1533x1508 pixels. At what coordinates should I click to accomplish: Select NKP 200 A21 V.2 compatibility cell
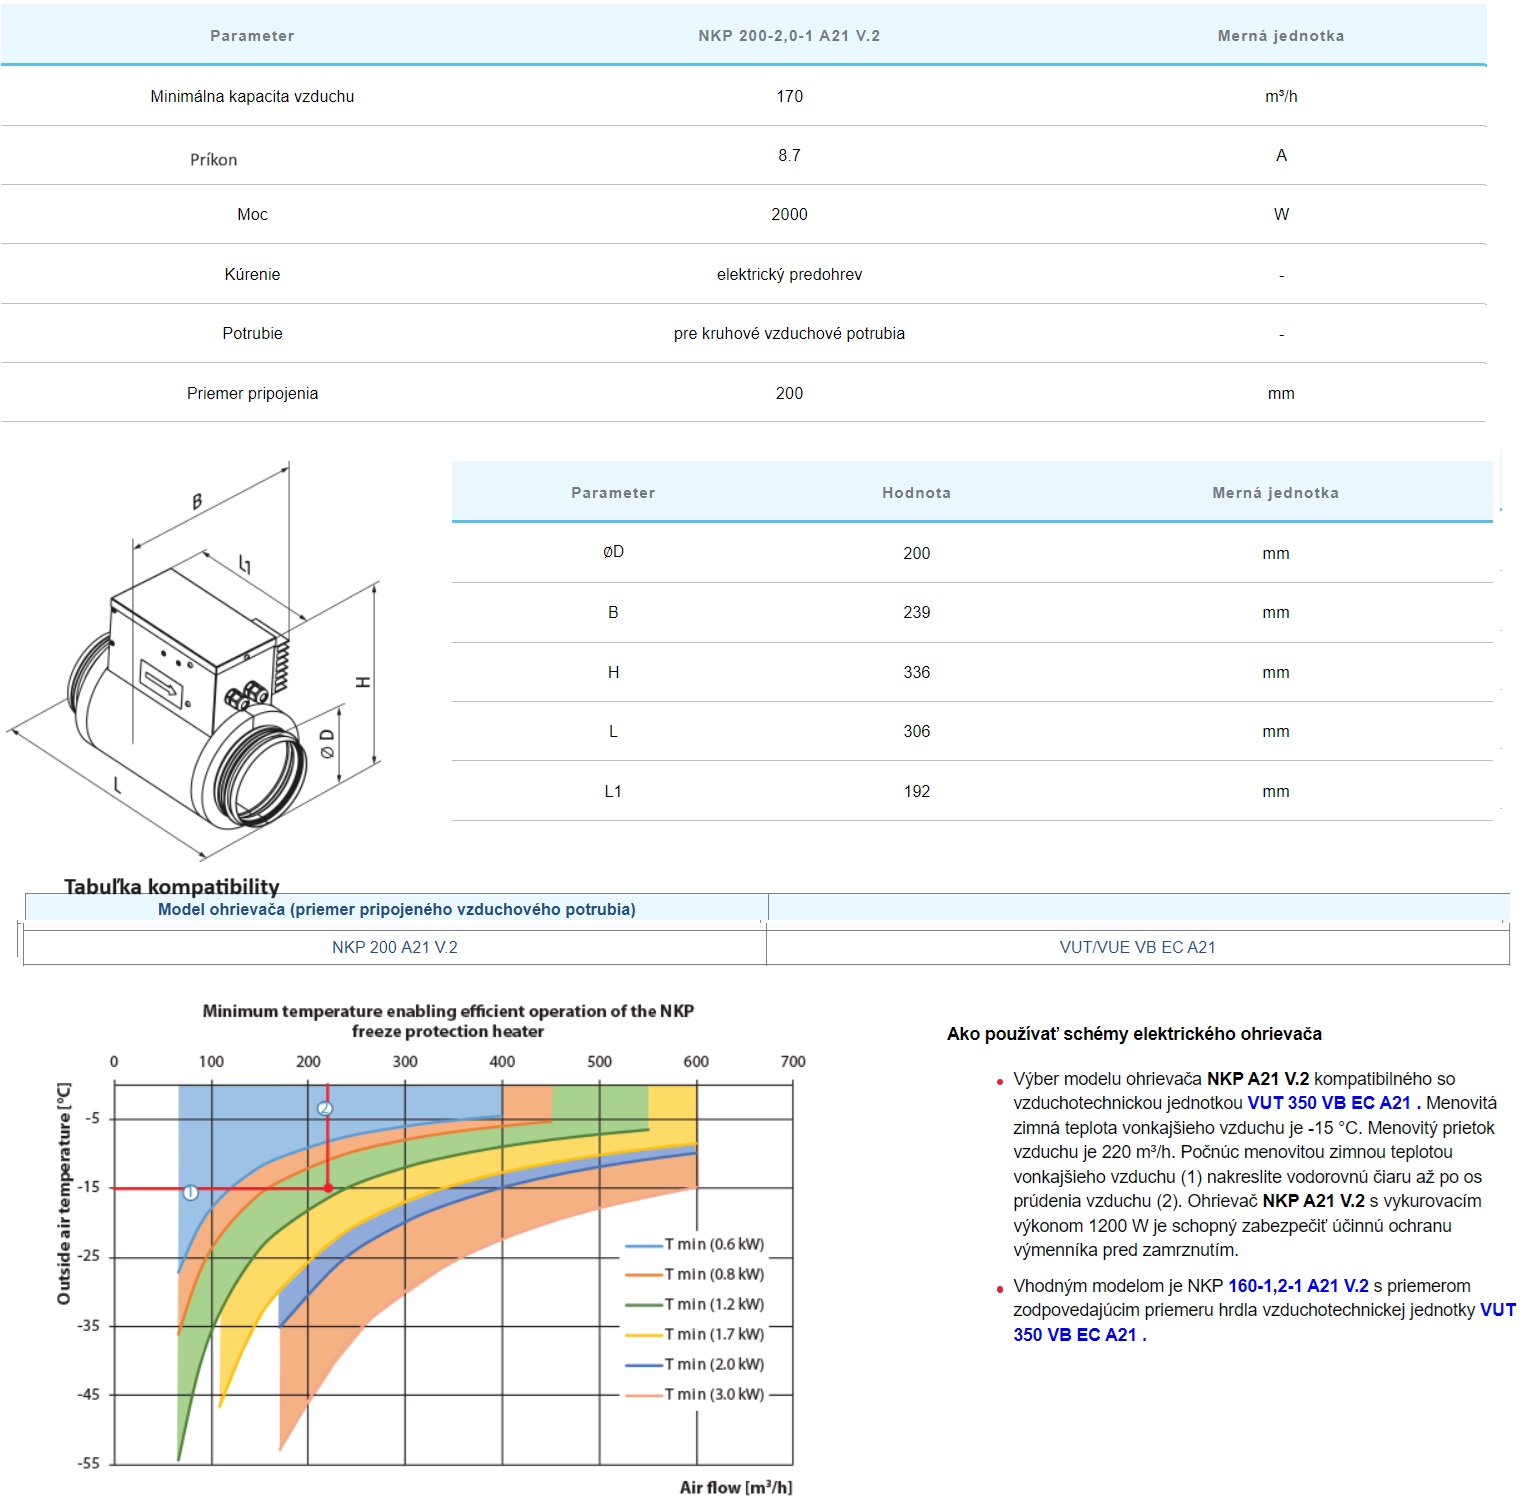tap(394, 947)
